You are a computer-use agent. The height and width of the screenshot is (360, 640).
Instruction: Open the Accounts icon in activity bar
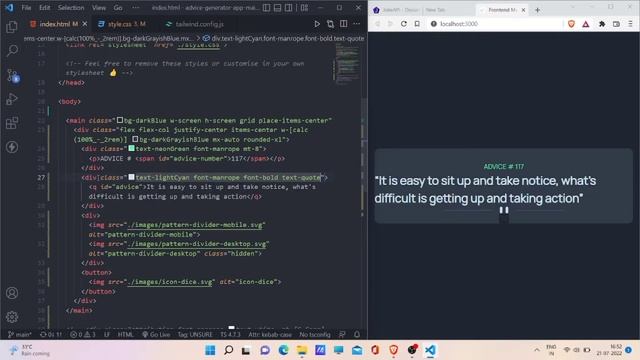point(12,293)
